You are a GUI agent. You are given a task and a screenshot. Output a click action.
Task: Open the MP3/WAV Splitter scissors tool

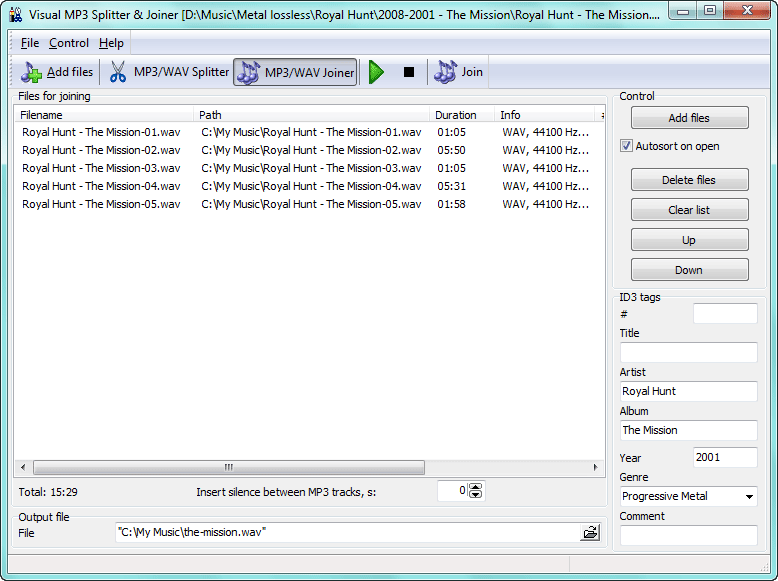pyautogui.click(x=118, y=72)
